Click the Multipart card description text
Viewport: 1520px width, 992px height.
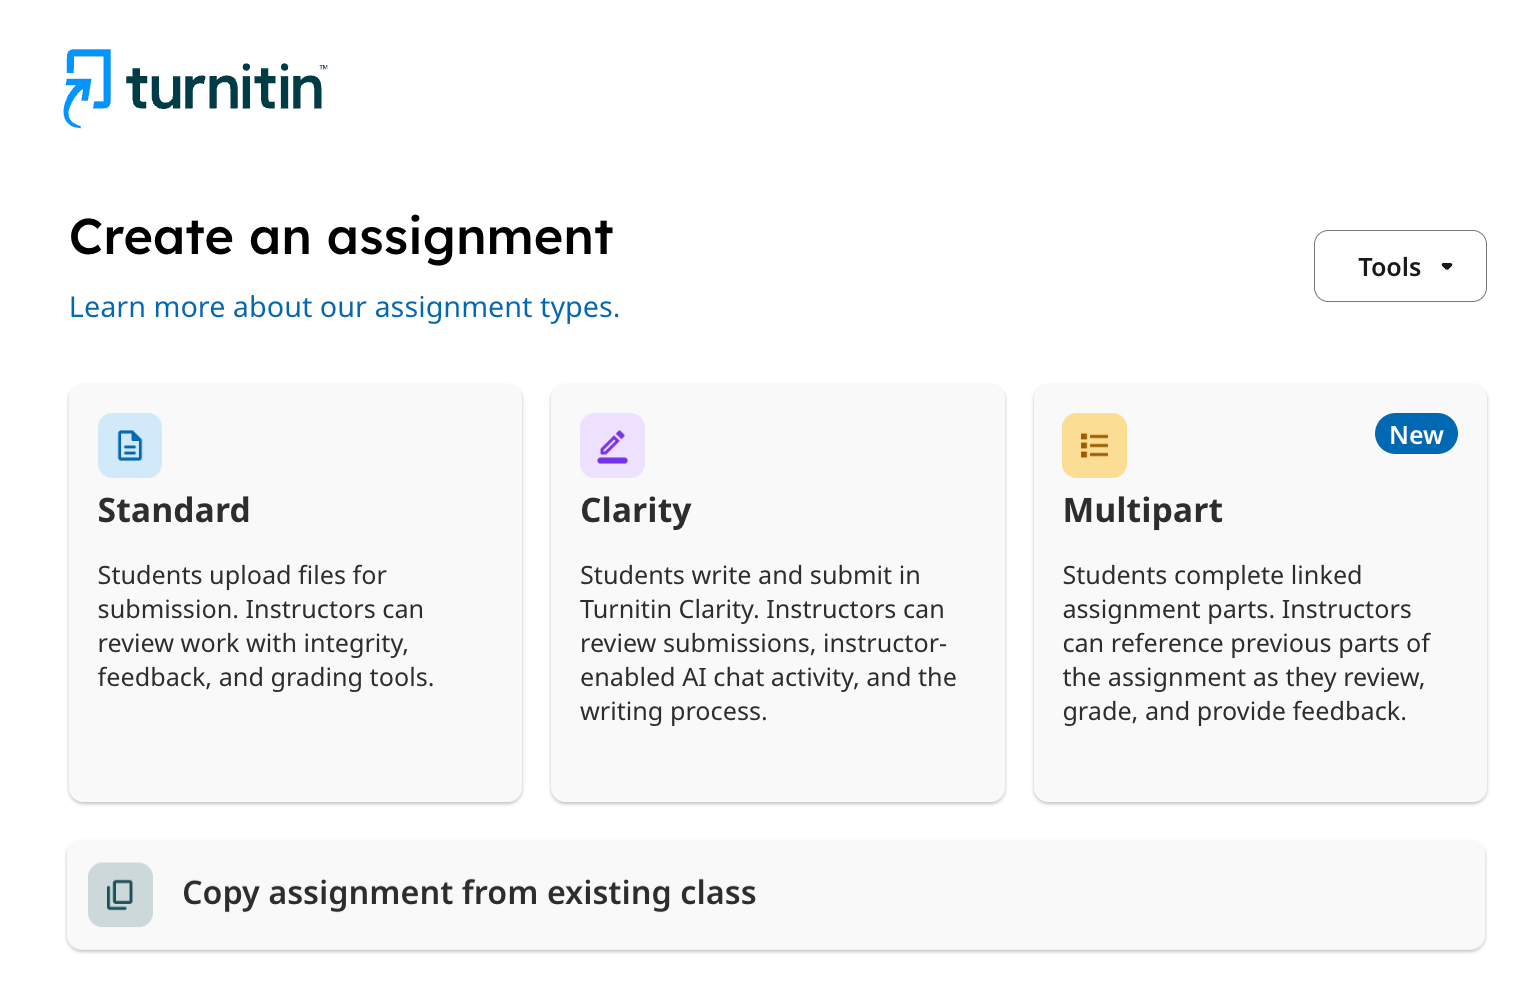tap(1246, 643)
